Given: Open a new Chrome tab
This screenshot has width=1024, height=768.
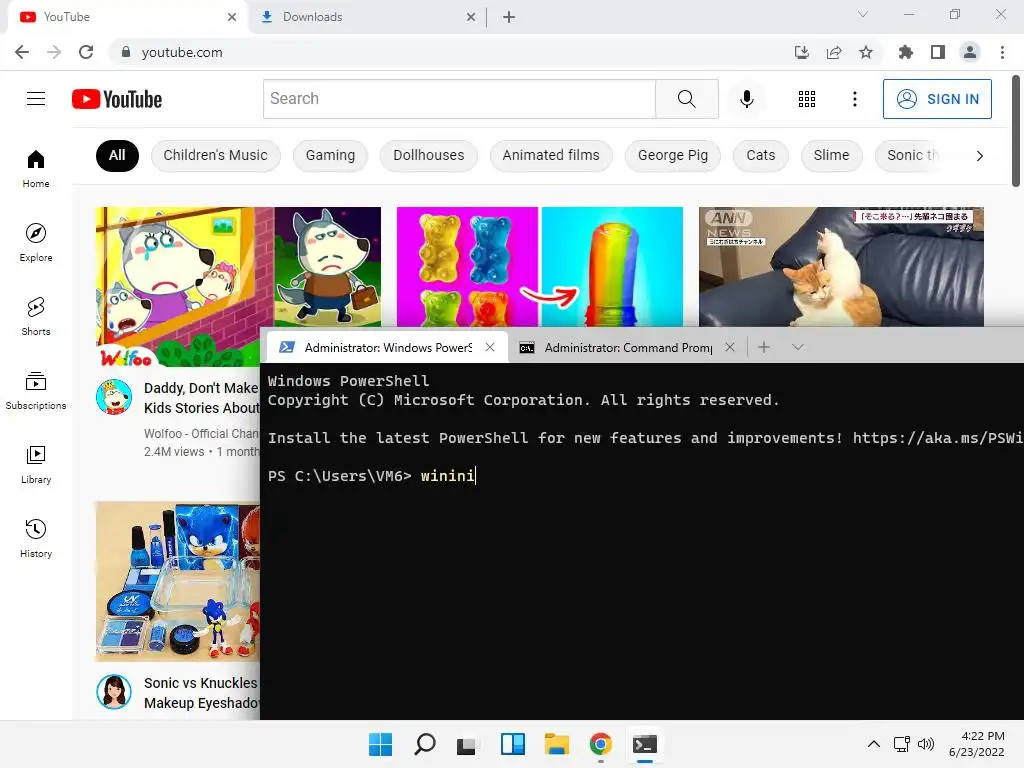Looking at the screenshot, I should 509,17.
